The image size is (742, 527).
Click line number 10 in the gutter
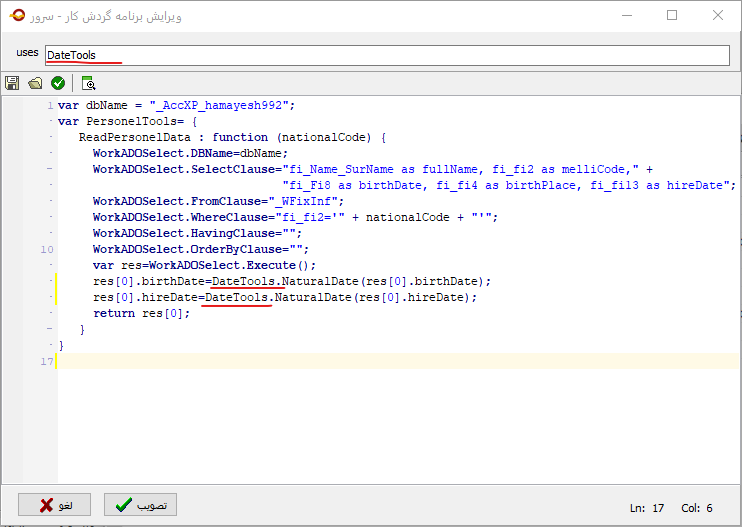(x=47, y=249)
